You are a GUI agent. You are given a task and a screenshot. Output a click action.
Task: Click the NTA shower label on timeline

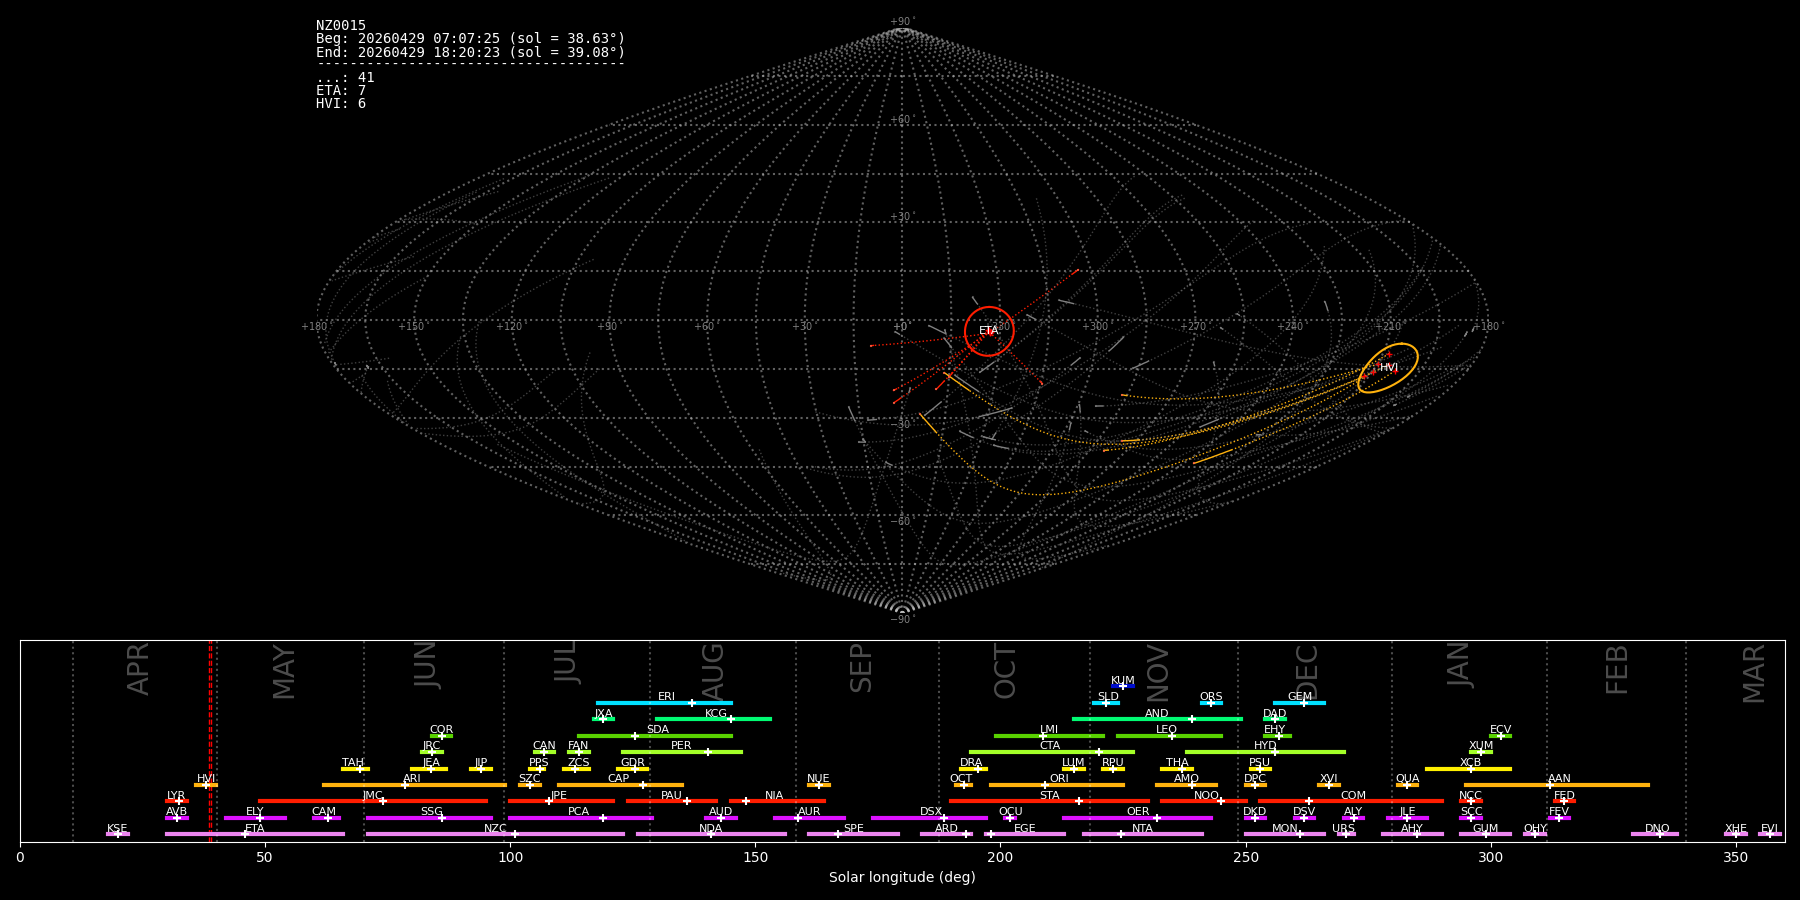click(1142, 829)
